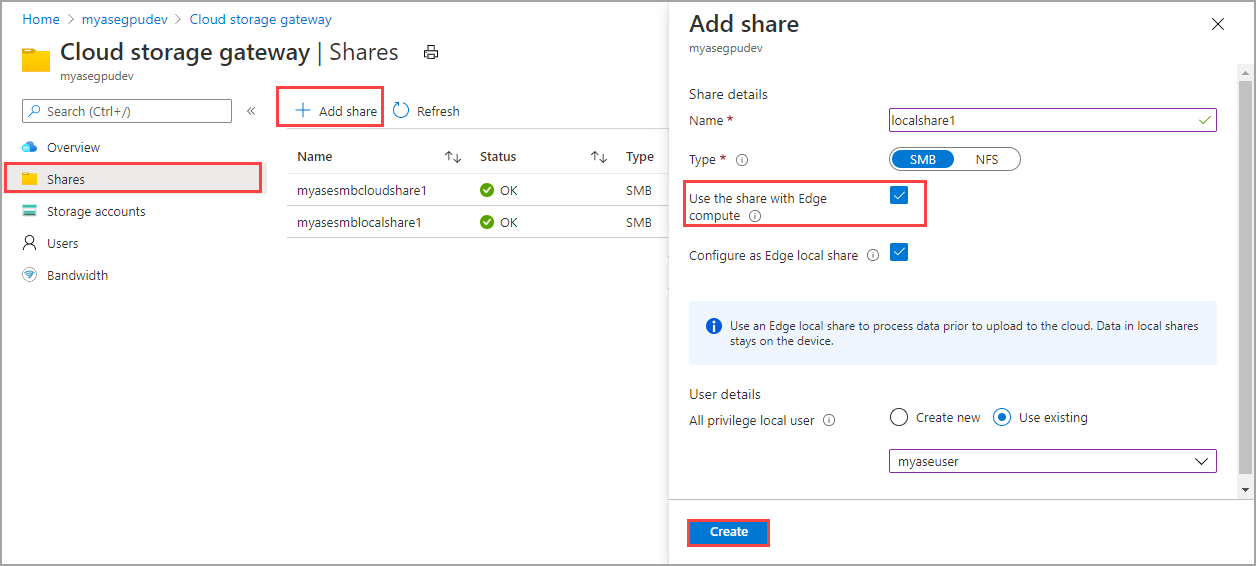
Task: Sort shares by Status column arrows
Action: pos(599,157)
